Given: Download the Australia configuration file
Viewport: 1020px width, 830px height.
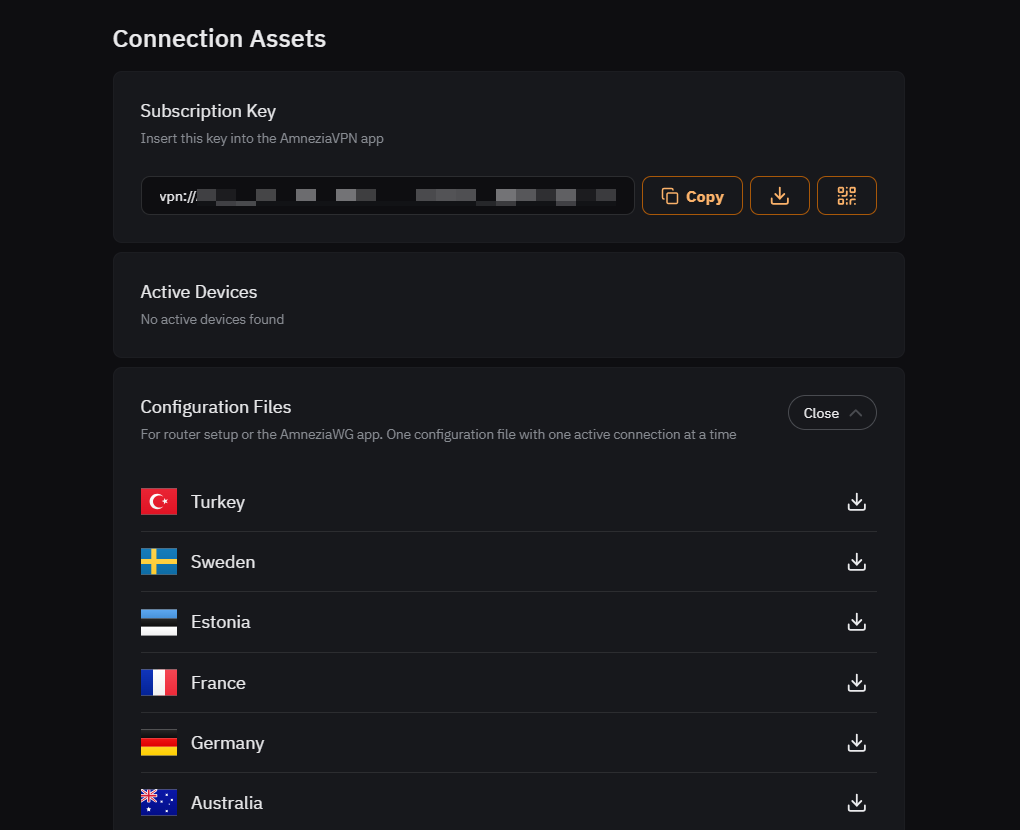Looking at the screenshot, I should pos(856,803).
